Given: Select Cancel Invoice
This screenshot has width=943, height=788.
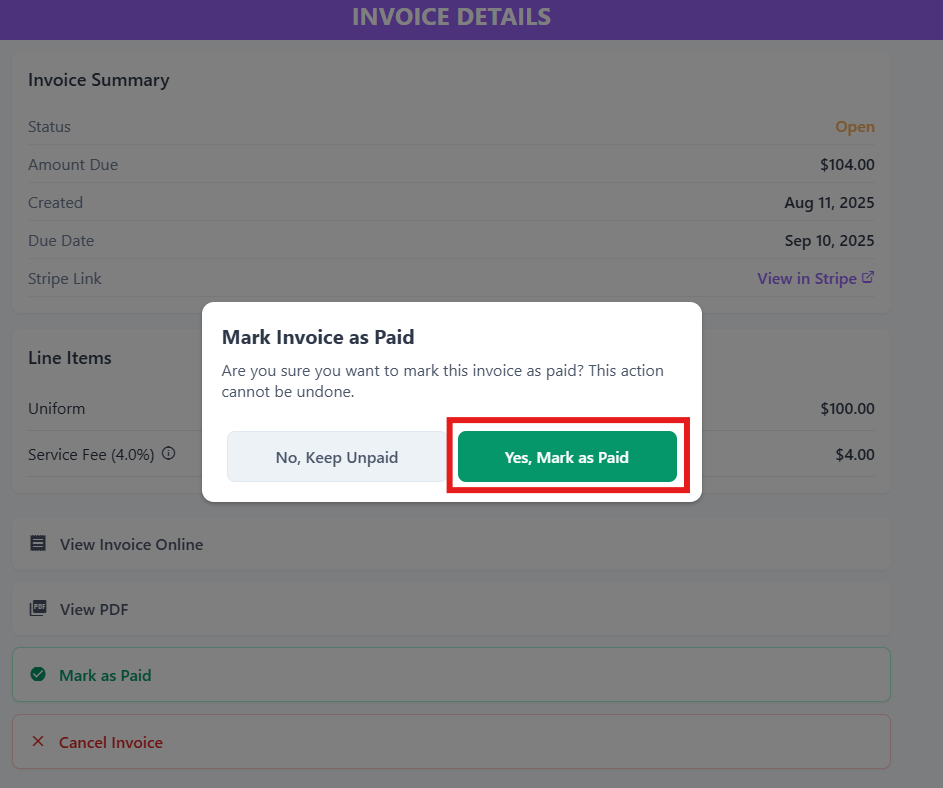Looking at the screenshot, I should click(x=451, y=742).
